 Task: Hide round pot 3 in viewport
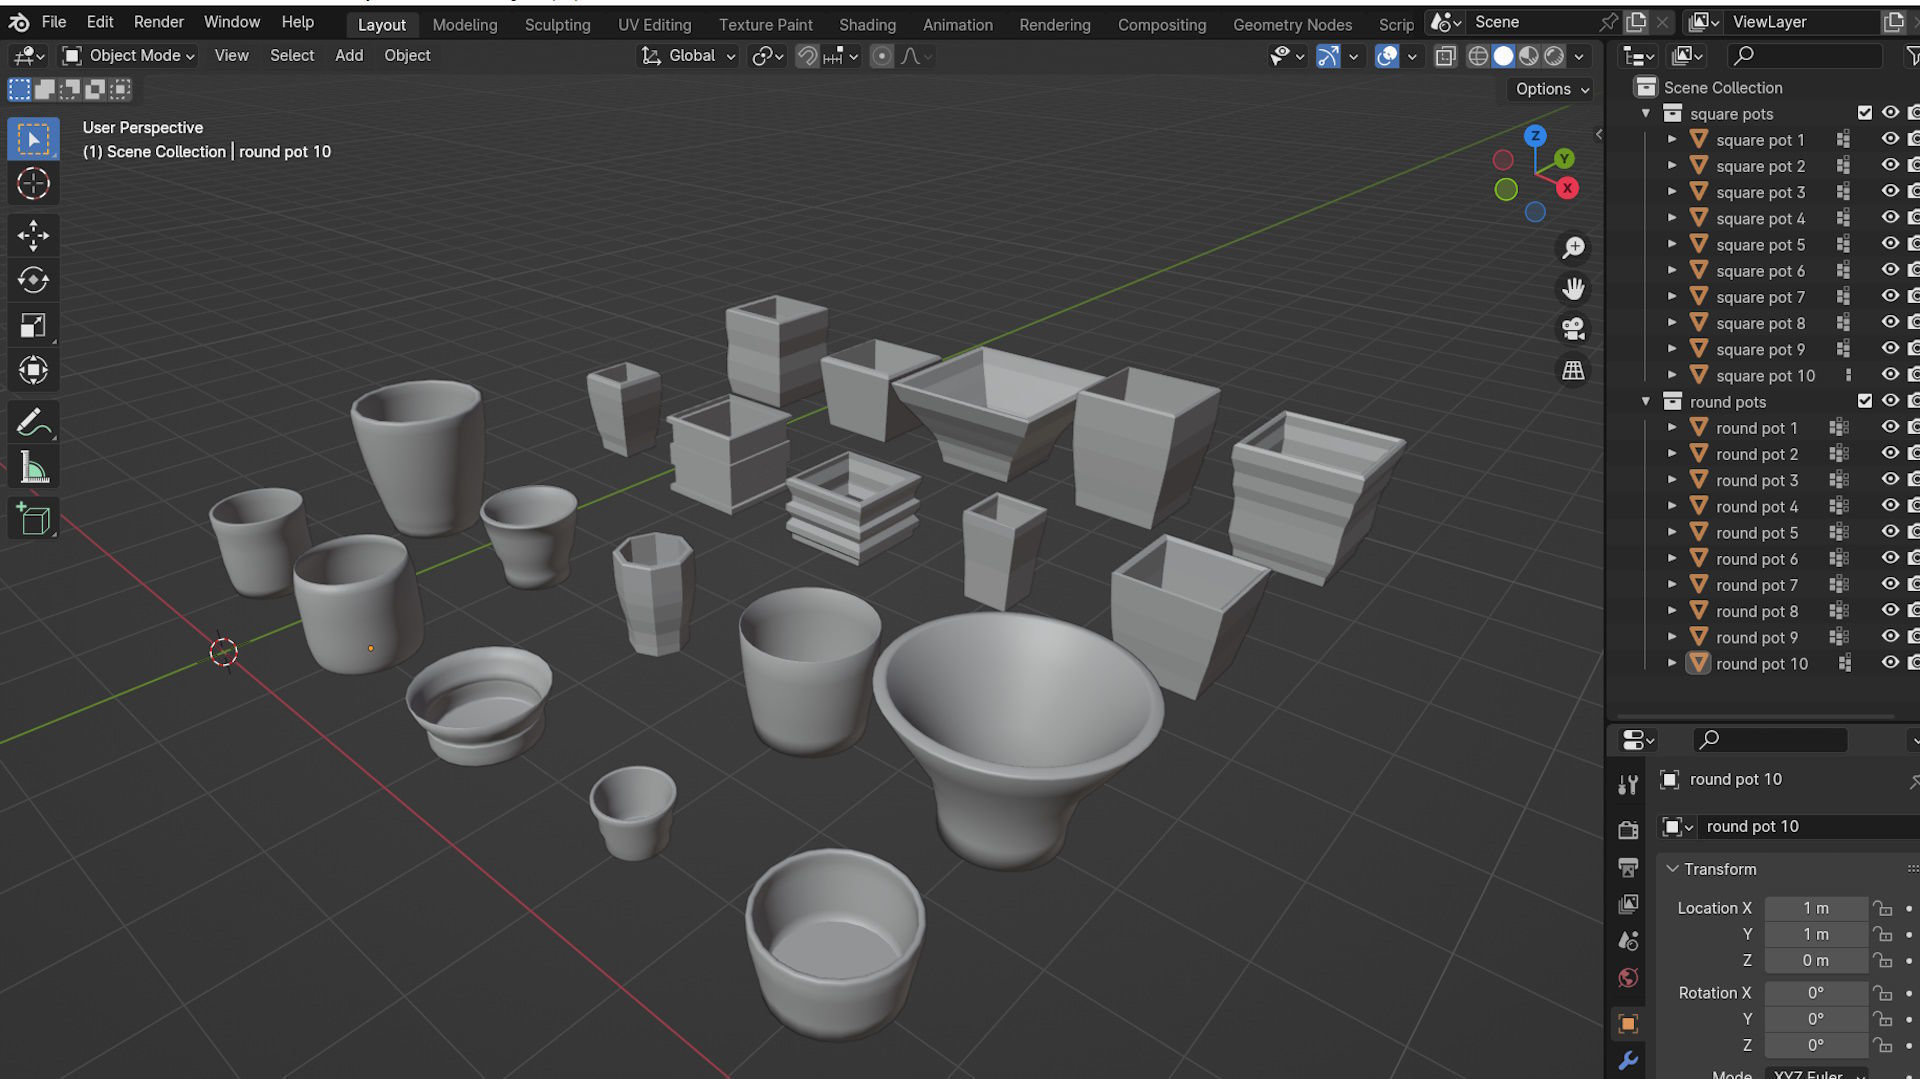[x=1890, y=479]
